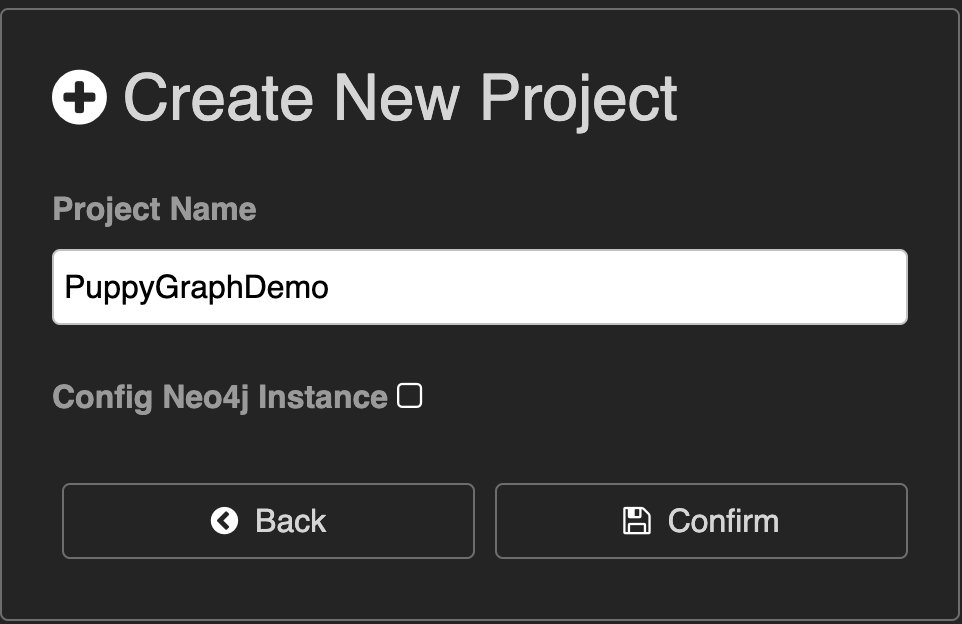Go back using the Back button
The height and width of the screenshot is (624, 962).
click(x=268, y=521)
